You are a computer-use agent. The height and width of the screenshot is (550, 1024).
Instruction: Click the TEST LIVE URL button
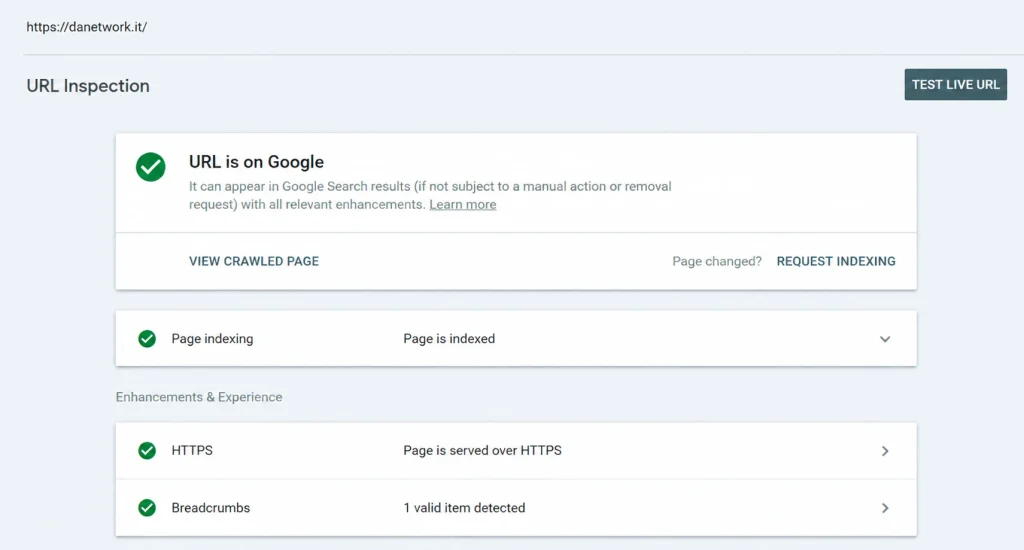(x=955, y=84)
